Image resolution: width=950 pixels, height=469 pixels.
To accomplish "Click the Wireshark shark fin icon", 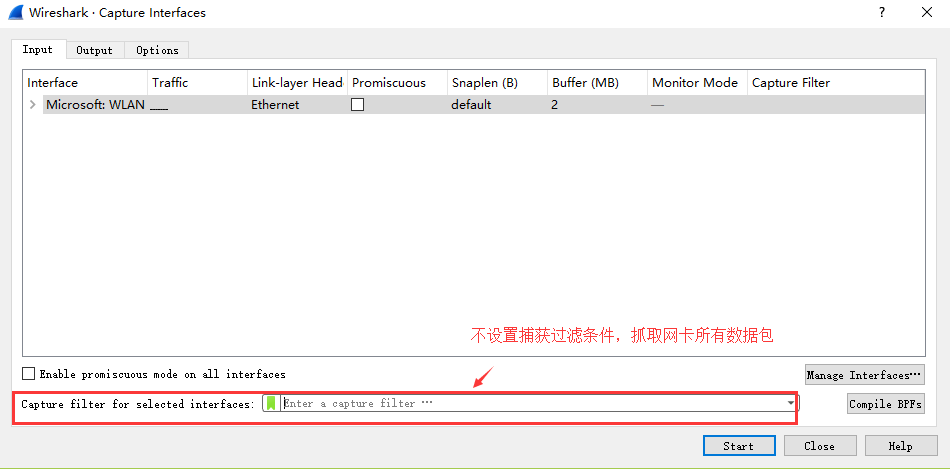I will (x=16, y=12).
